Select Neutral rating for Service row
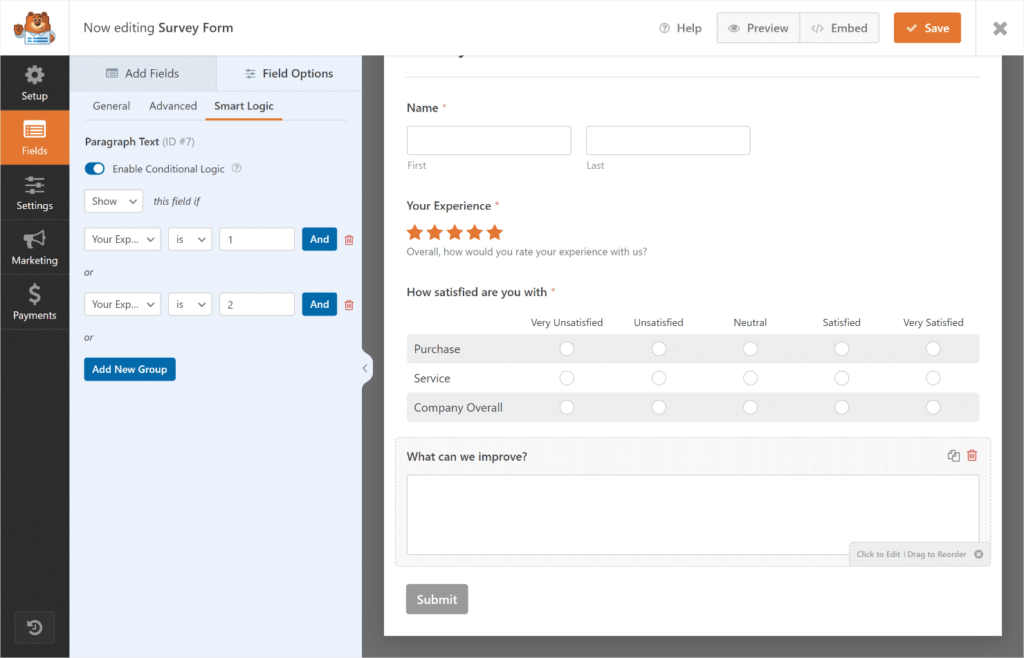Screen dimensions: 1024x658 (750, 378)
